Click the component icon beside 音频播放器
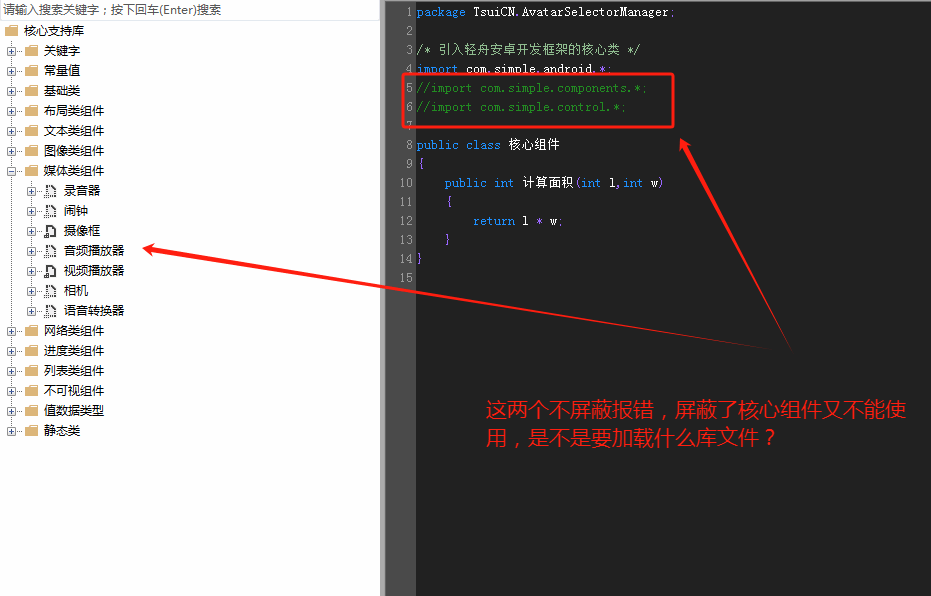The height and width of the screenshot is (596, 931). pos(51,251)
